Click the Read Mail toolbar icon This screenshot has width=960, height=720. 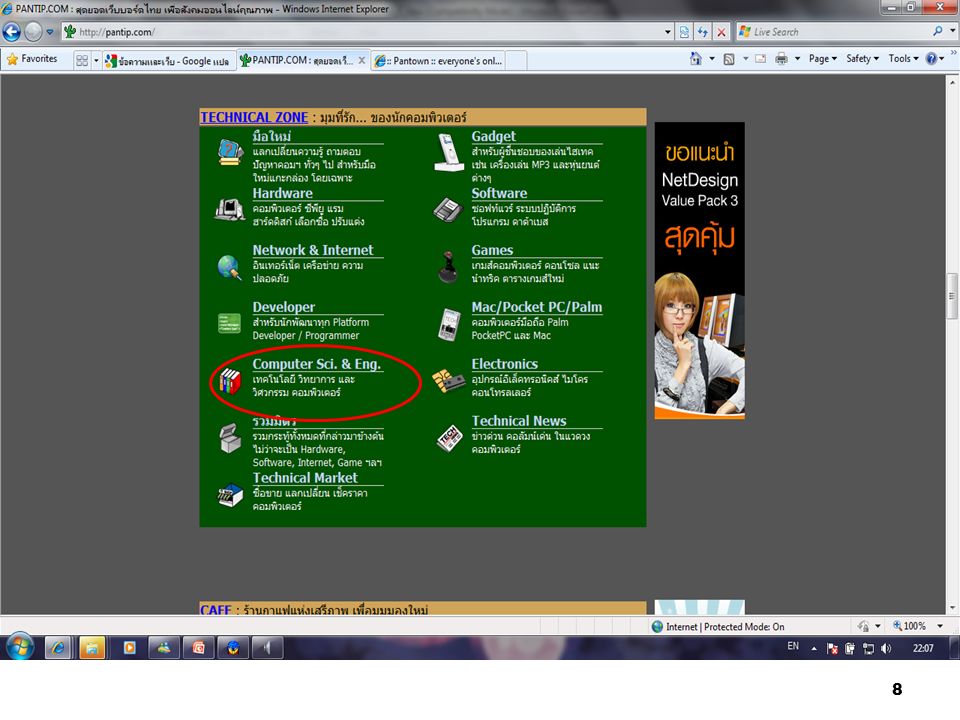coord(760,59)
